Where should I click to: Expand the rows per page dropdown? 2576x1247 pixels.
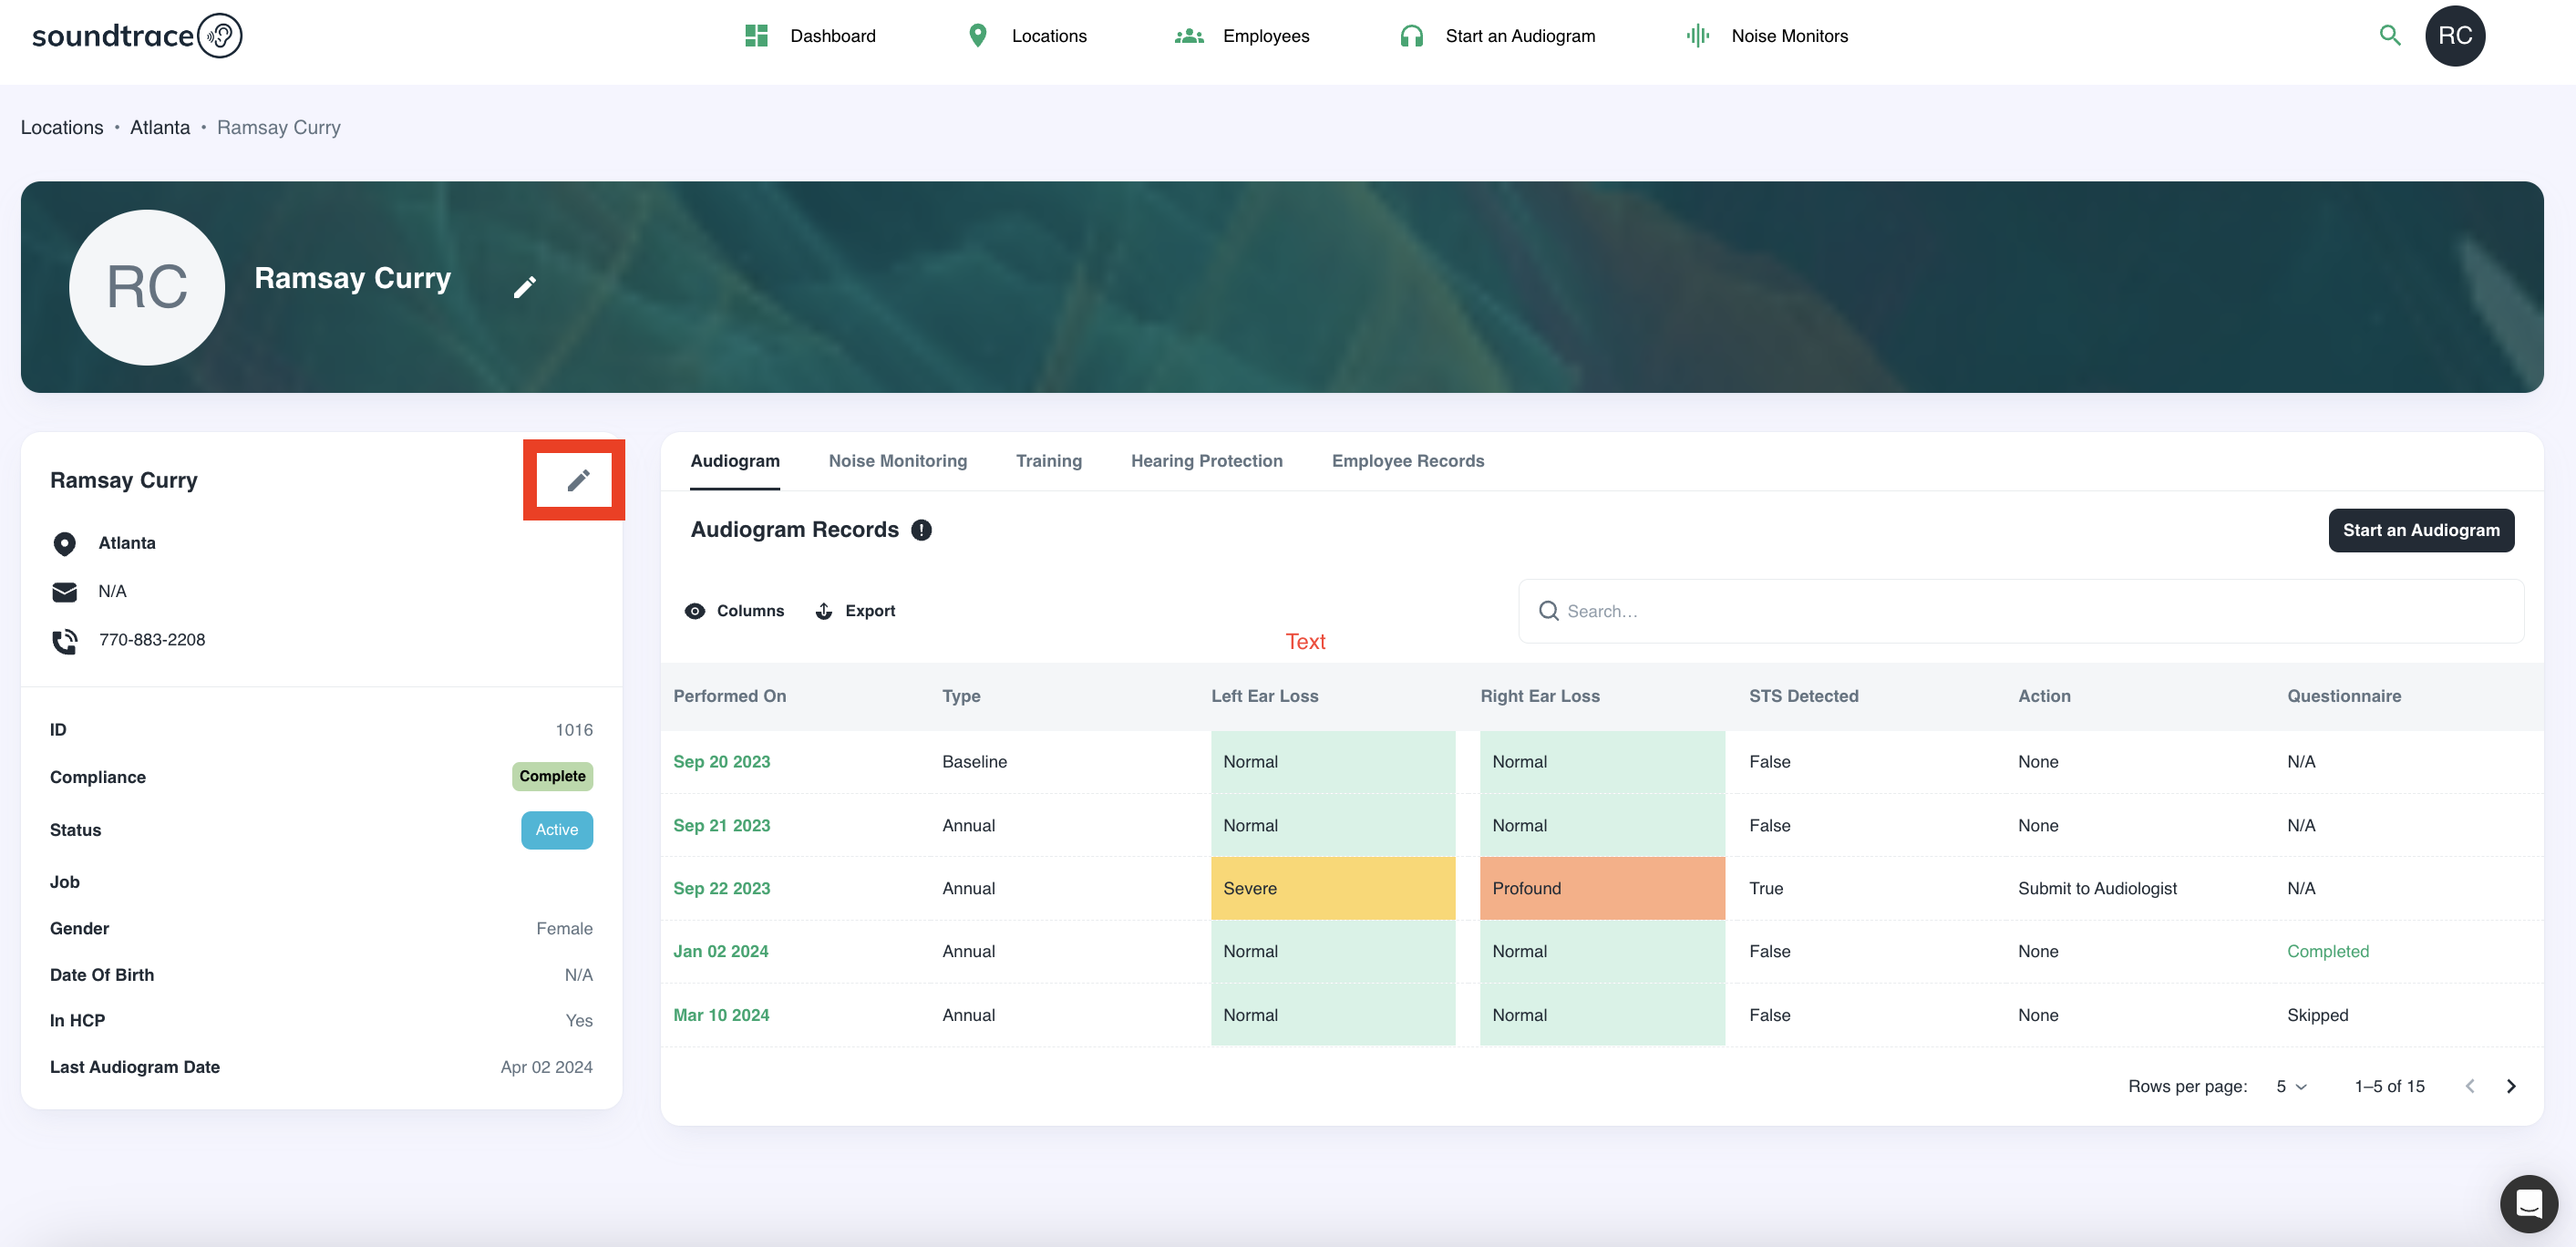click(2291, 1086)
